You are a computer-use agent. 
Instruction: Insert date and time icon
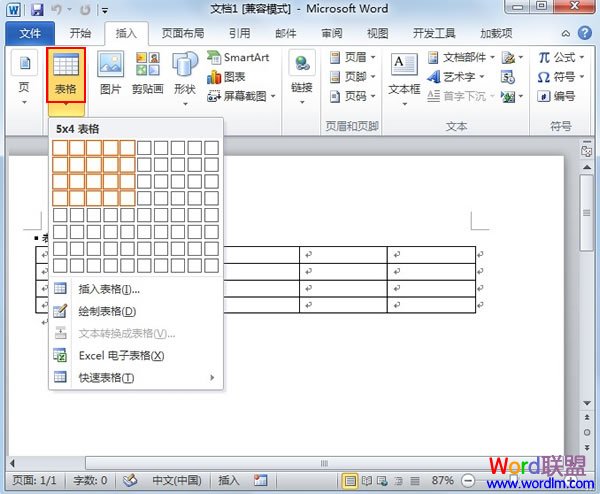[508, 77]
